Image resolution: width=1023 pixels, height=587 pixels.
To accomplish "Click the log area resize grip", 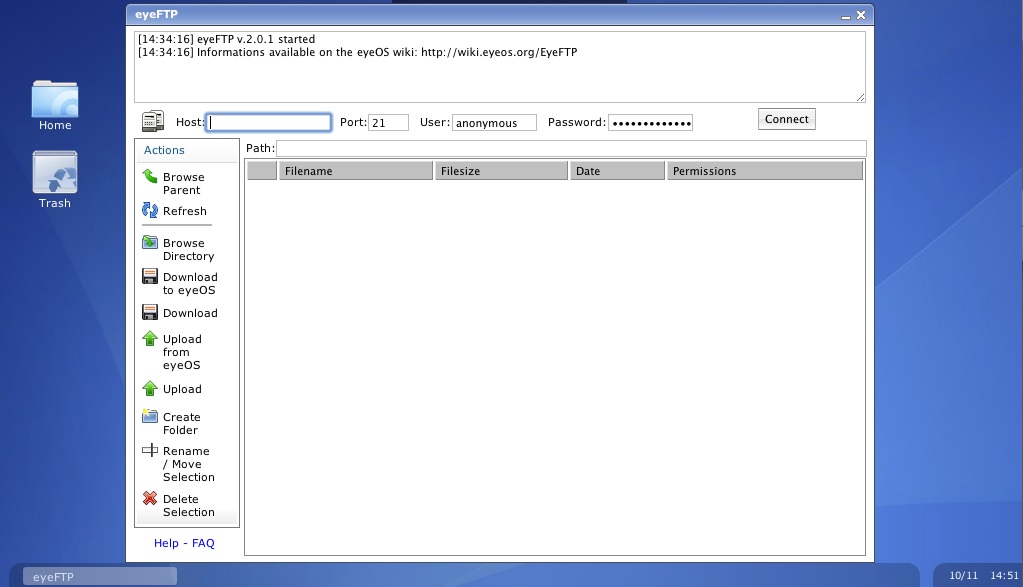I will pos(861,98).
